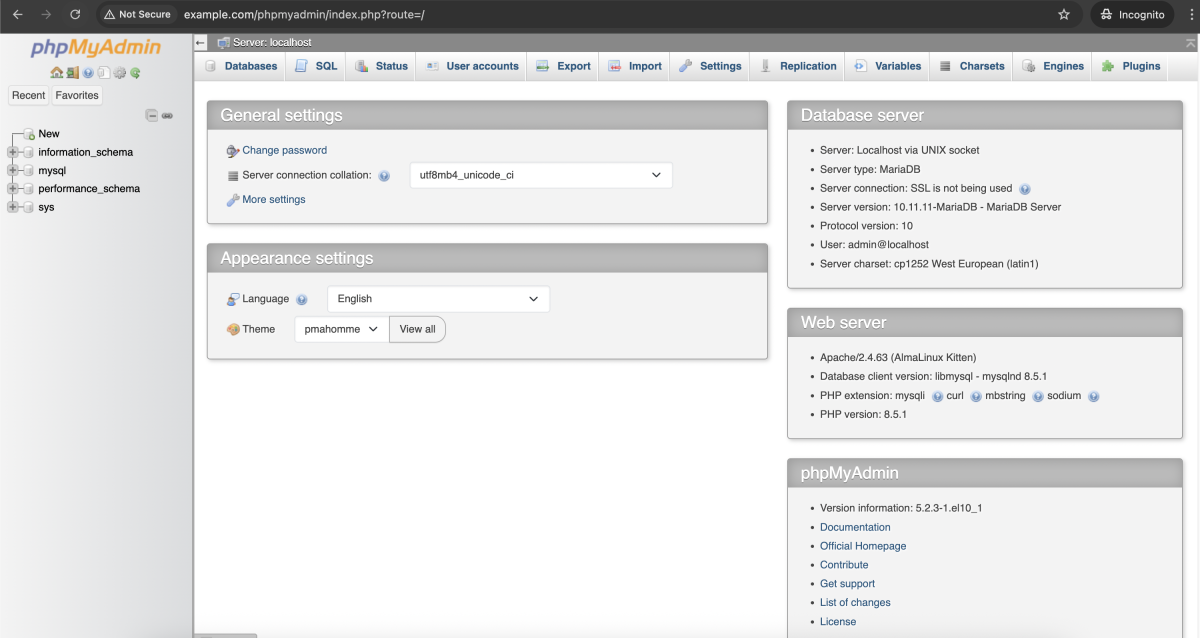Image resolution: width=1200 pixels, height=638 pixels.
Task: Click help icon next to Language label
Action: (302, 299)
